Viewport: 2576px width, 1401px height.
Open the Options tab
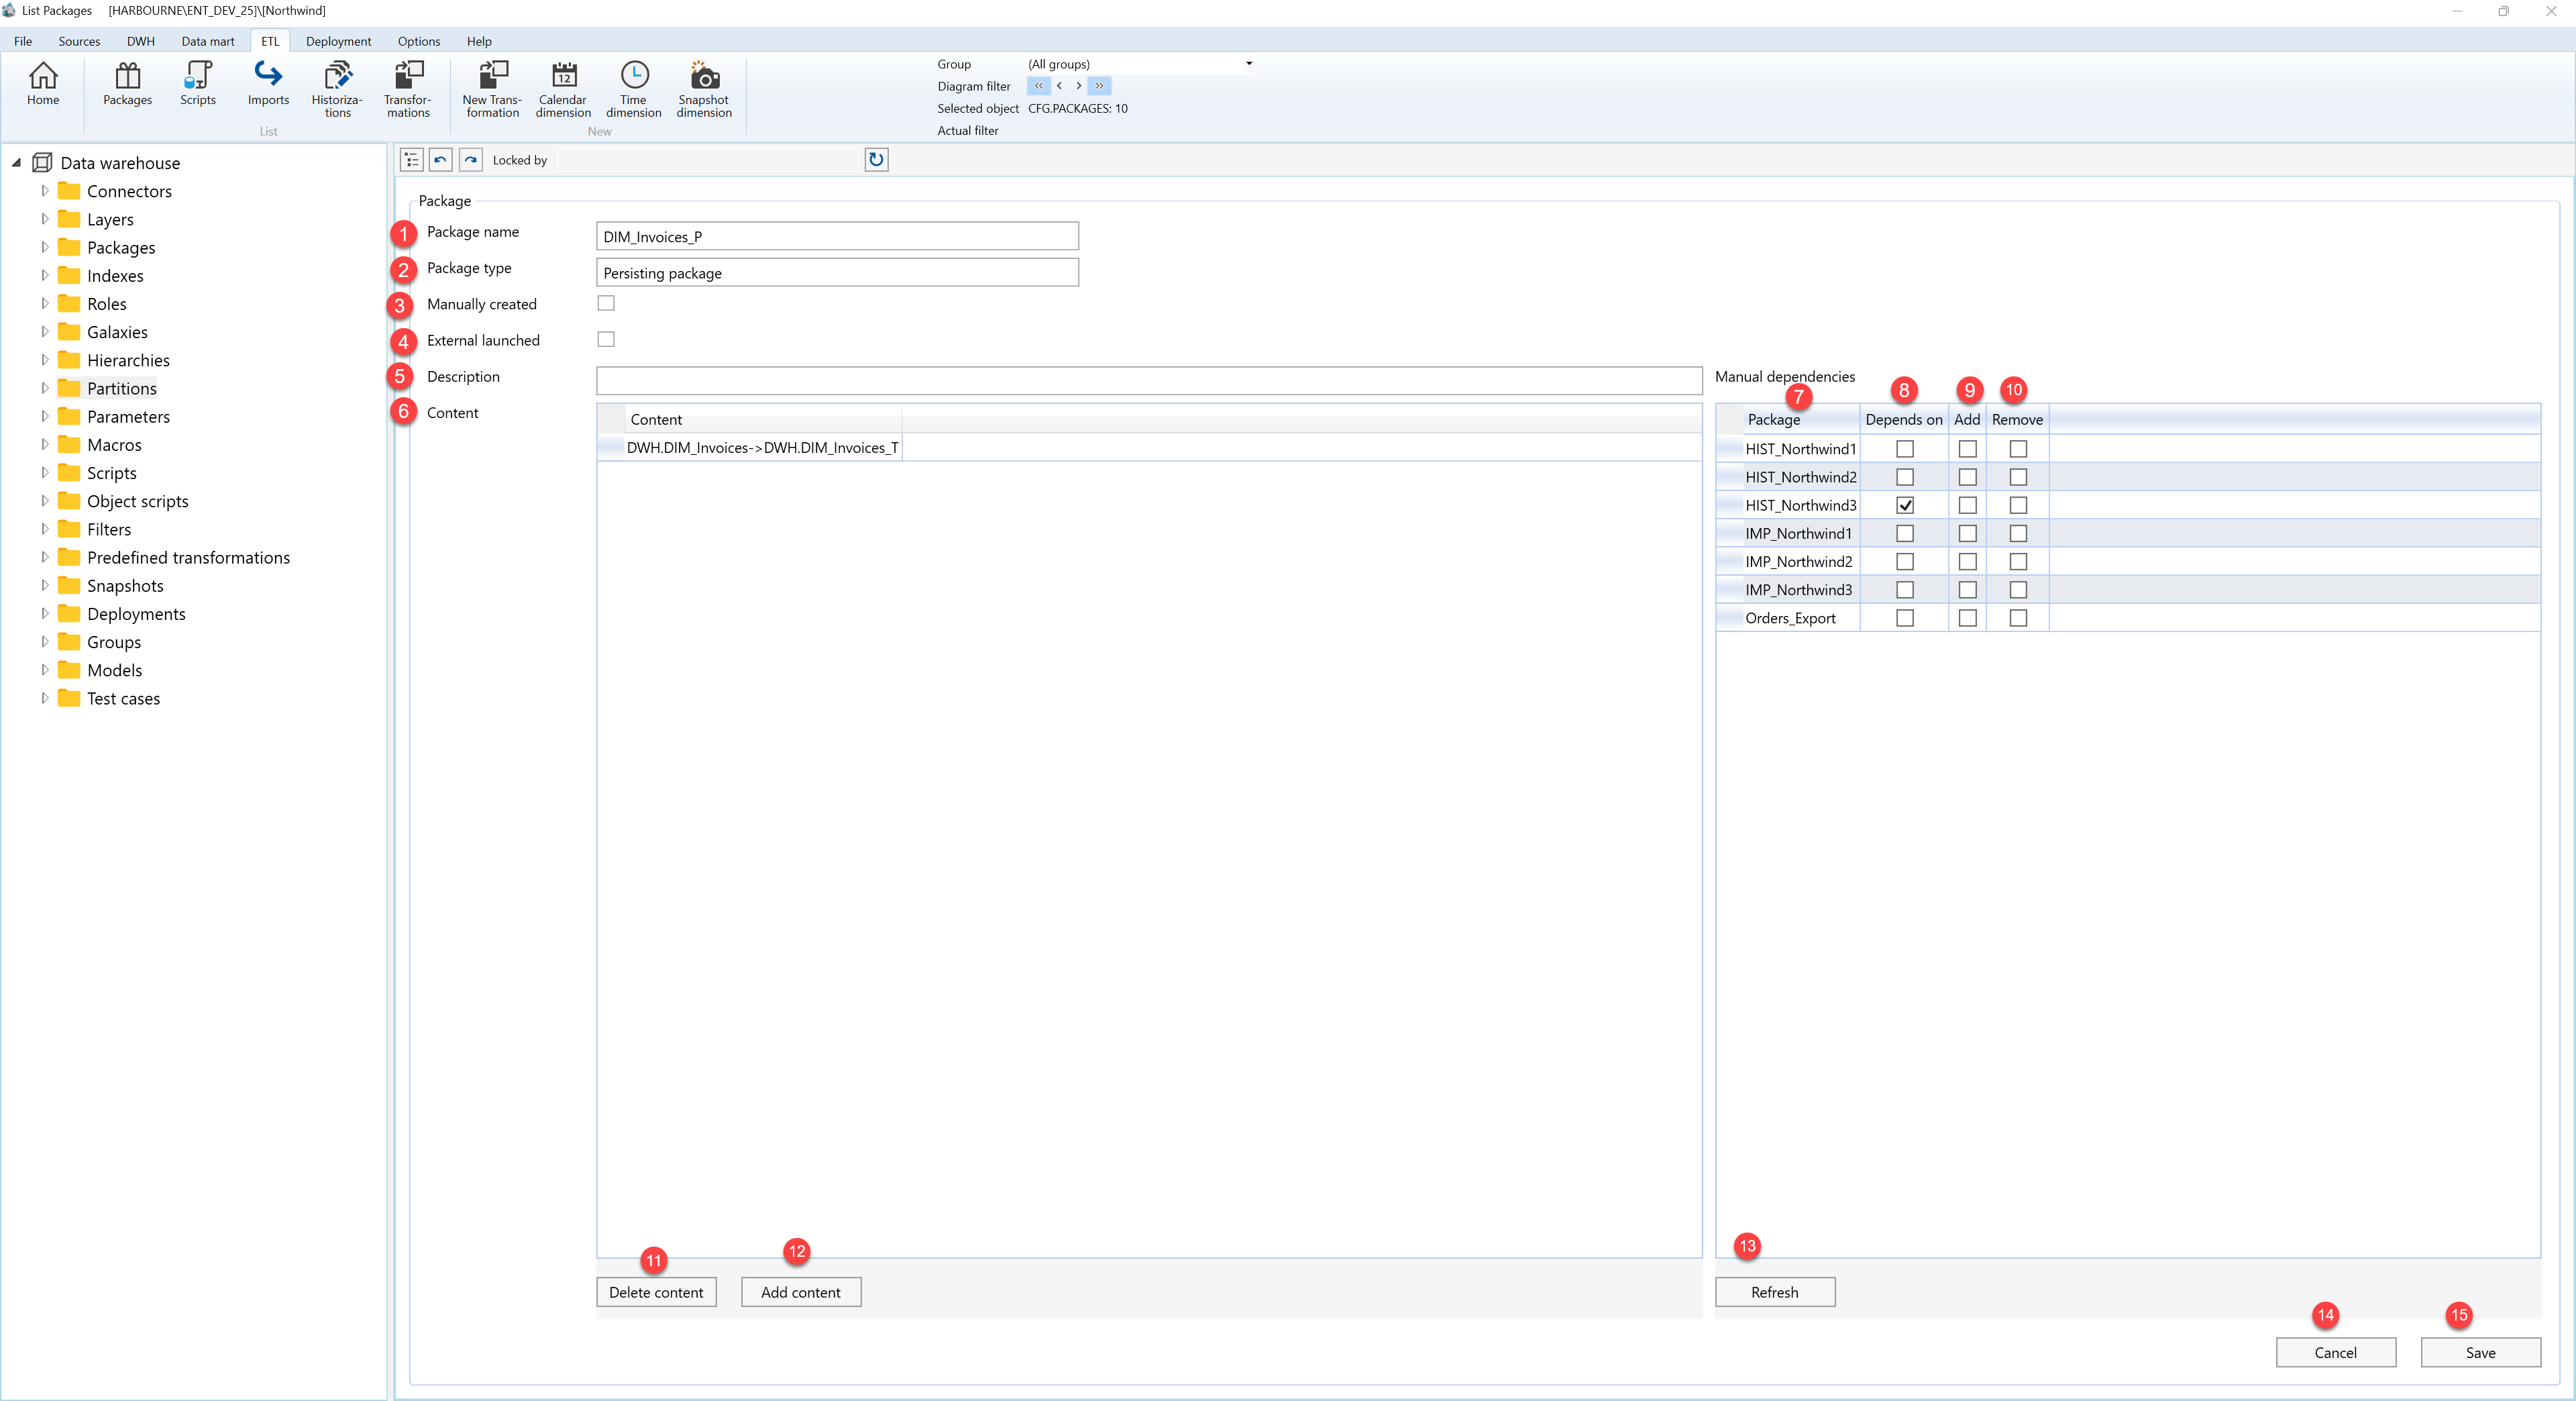419,41
